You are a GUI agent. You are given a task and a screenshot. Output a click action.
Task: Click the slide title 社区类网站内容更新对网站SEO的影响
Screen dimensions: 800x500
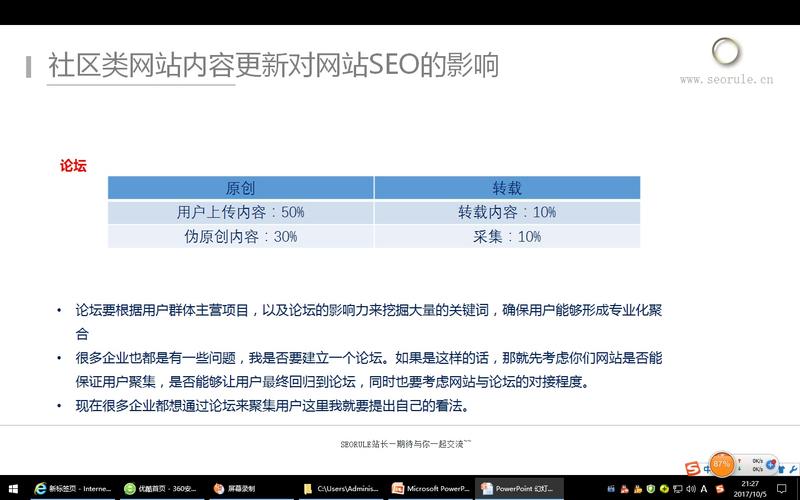(273, 65)
